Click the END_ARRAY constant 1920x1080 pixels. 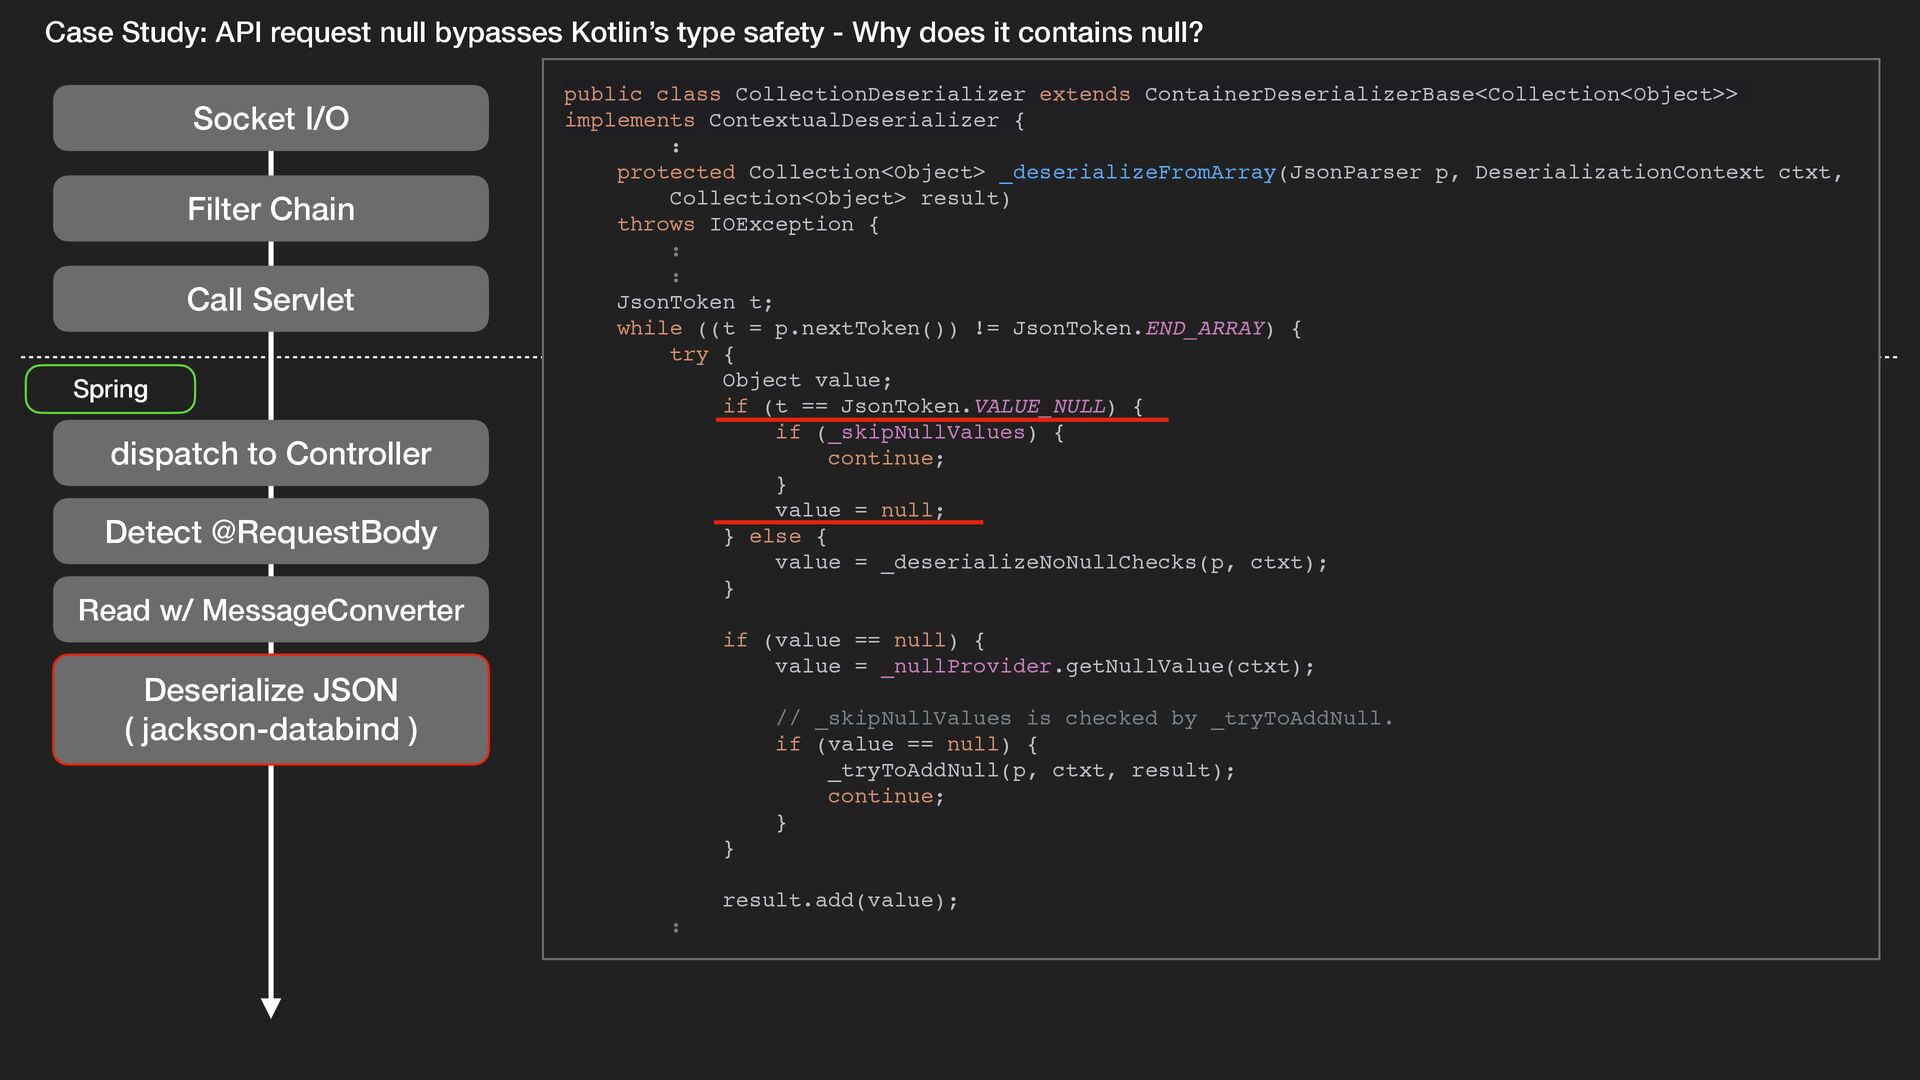pyautogui.click(x=1204, y=328)
